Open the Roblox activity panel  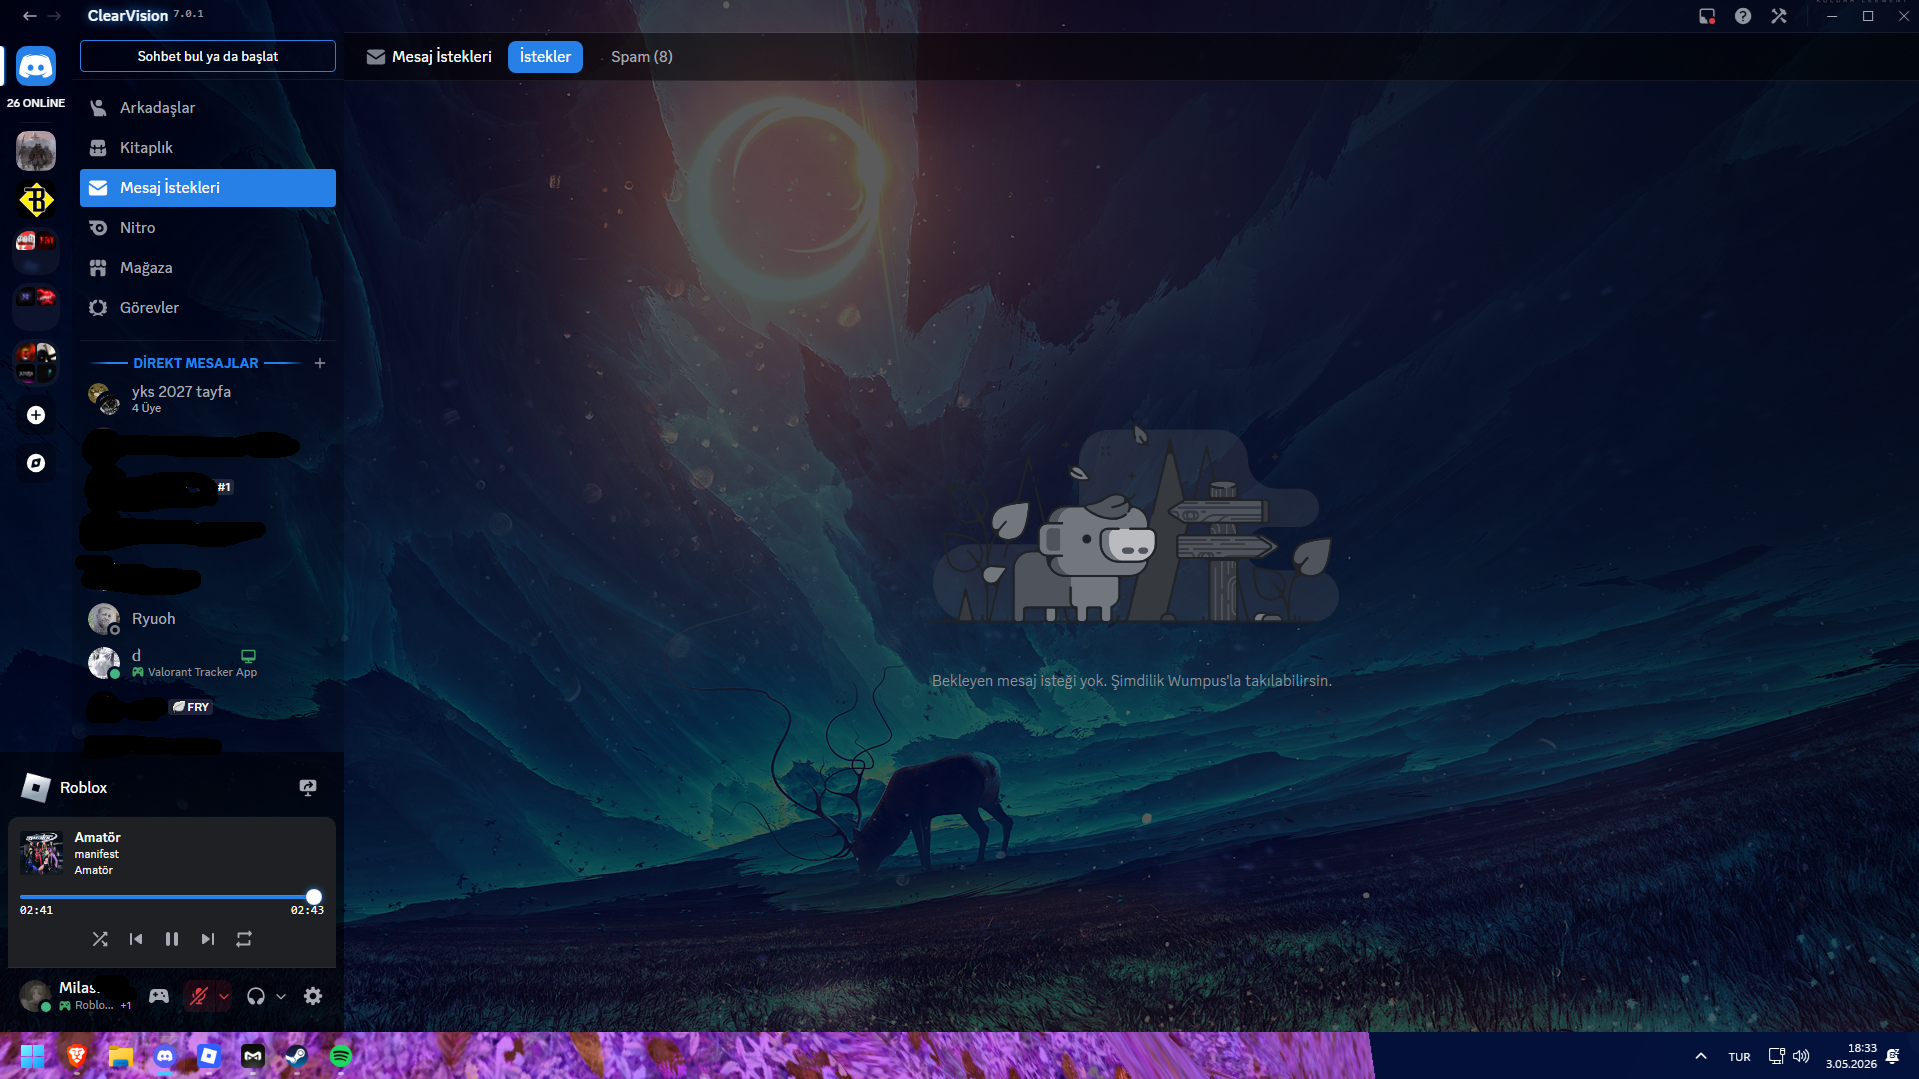[172, 788]
